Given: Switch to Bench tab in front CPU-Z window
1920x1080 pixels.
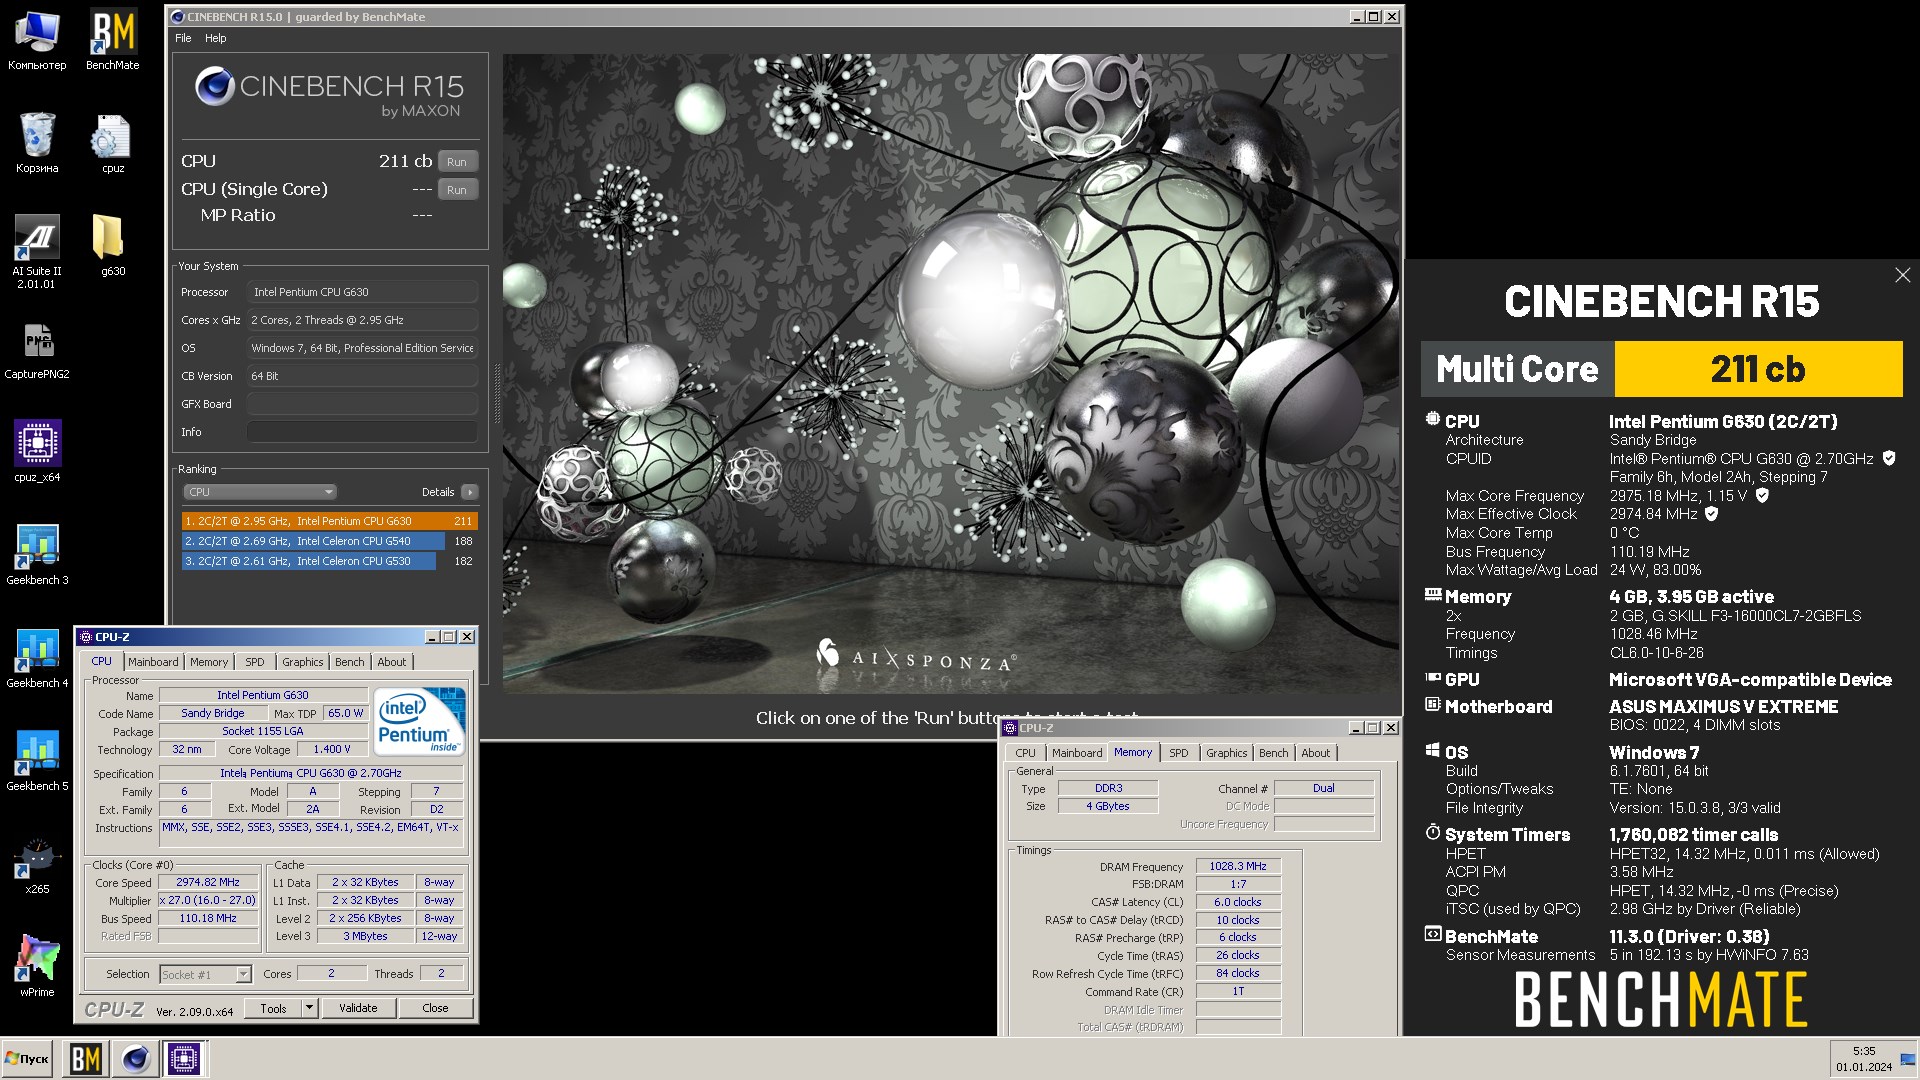Looking at the screenshot, I should pyautogui.click(x=349, y=662).
